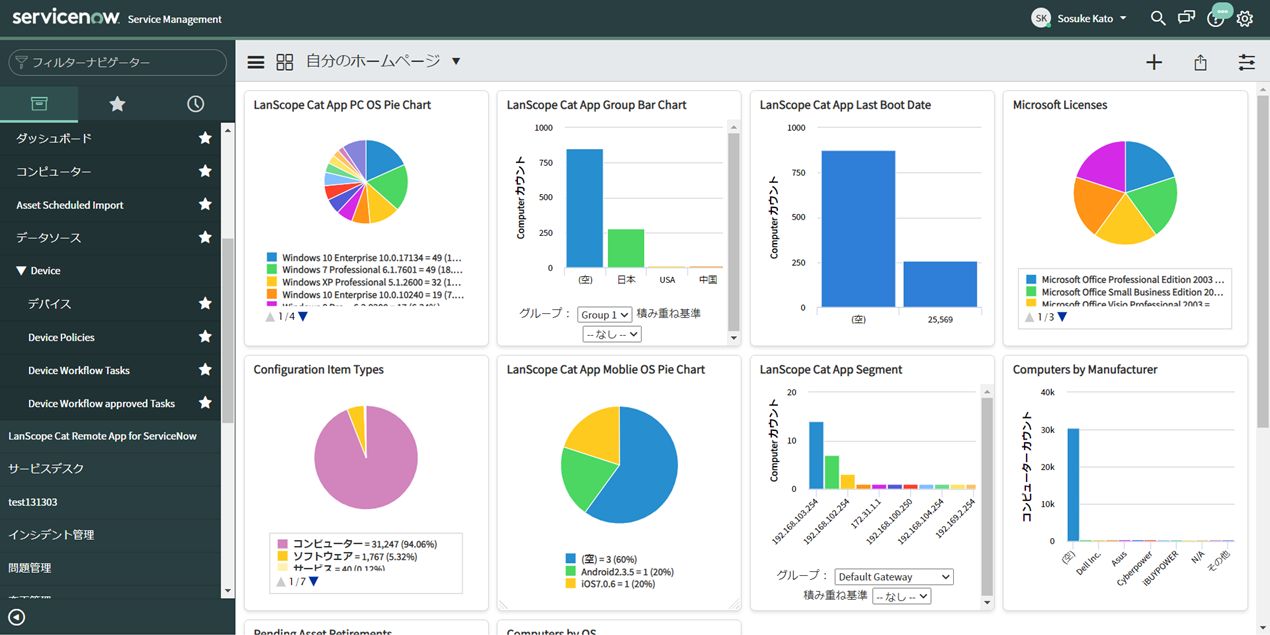
Task: Click the green 日本 bar in Group Bar Chart
Action: click(626, 248)
